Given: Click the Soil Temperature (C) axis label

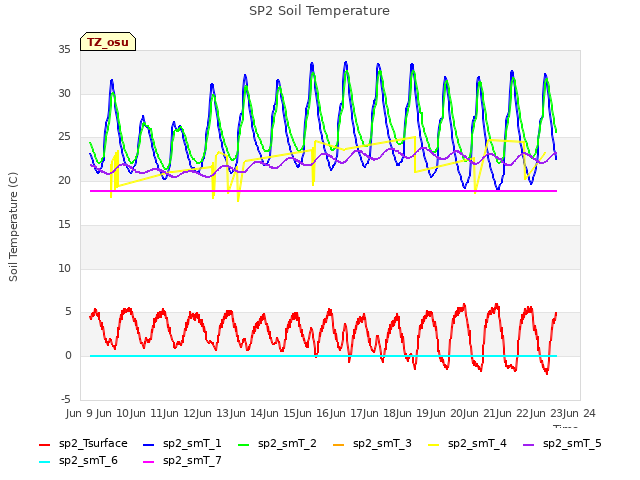Looking at the screenshot, I should (13, 227).
